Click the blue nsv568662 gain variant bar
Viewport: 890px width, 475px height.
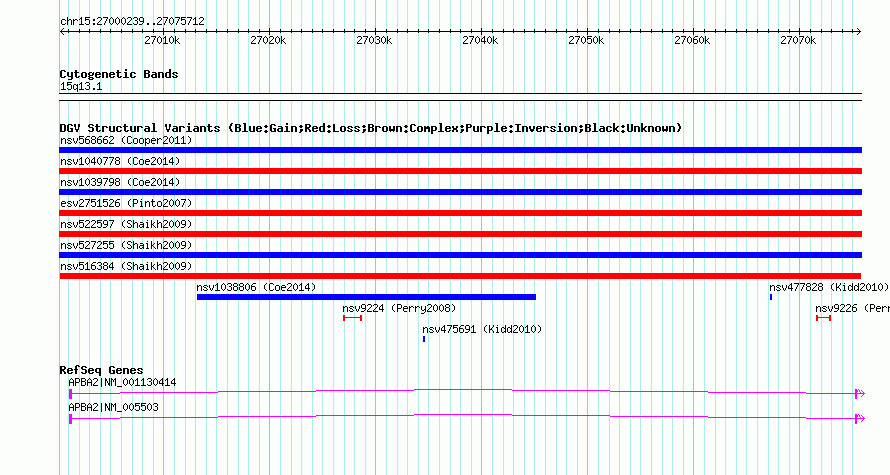click(460, 150)
